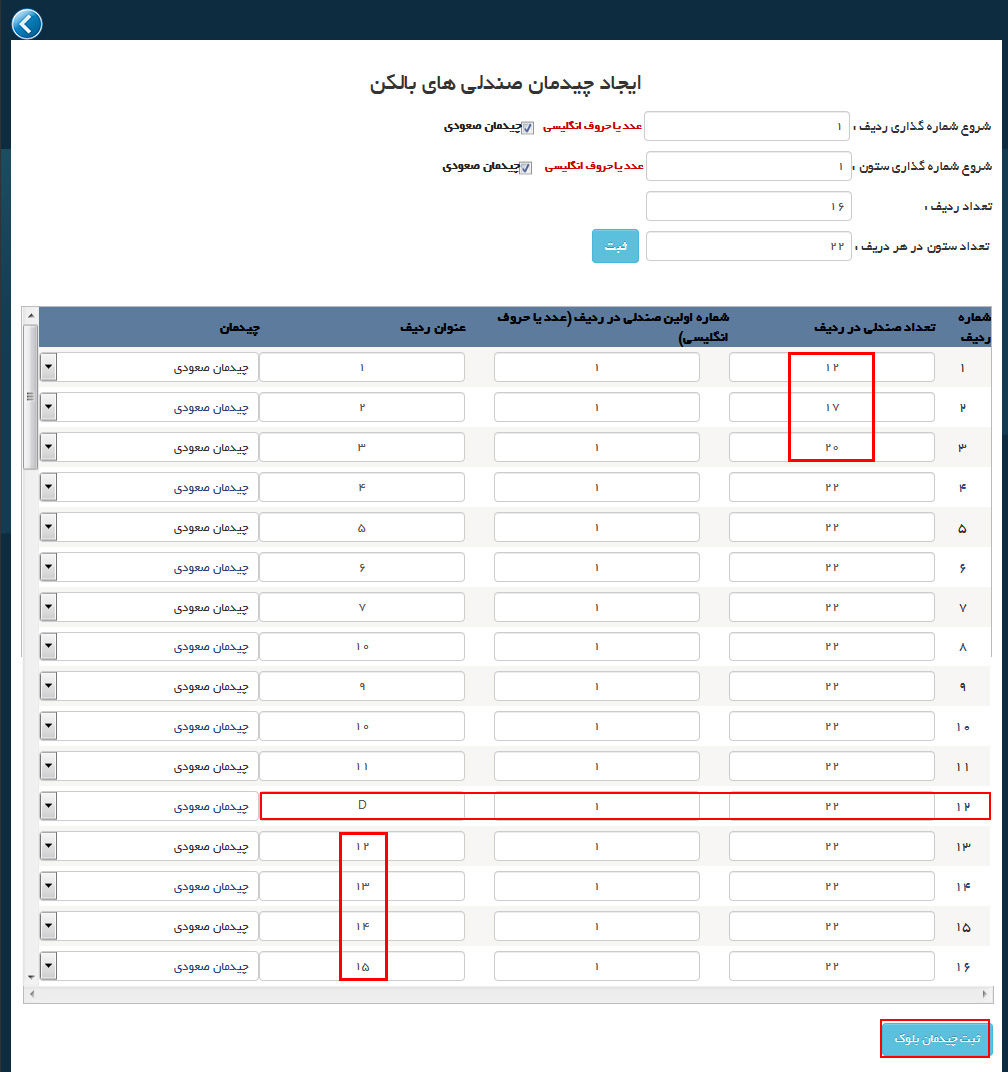This screenshot has height=1072, width=1008.
Task: Click the blue back arrow icon
Action: click(x=27, y=24)
